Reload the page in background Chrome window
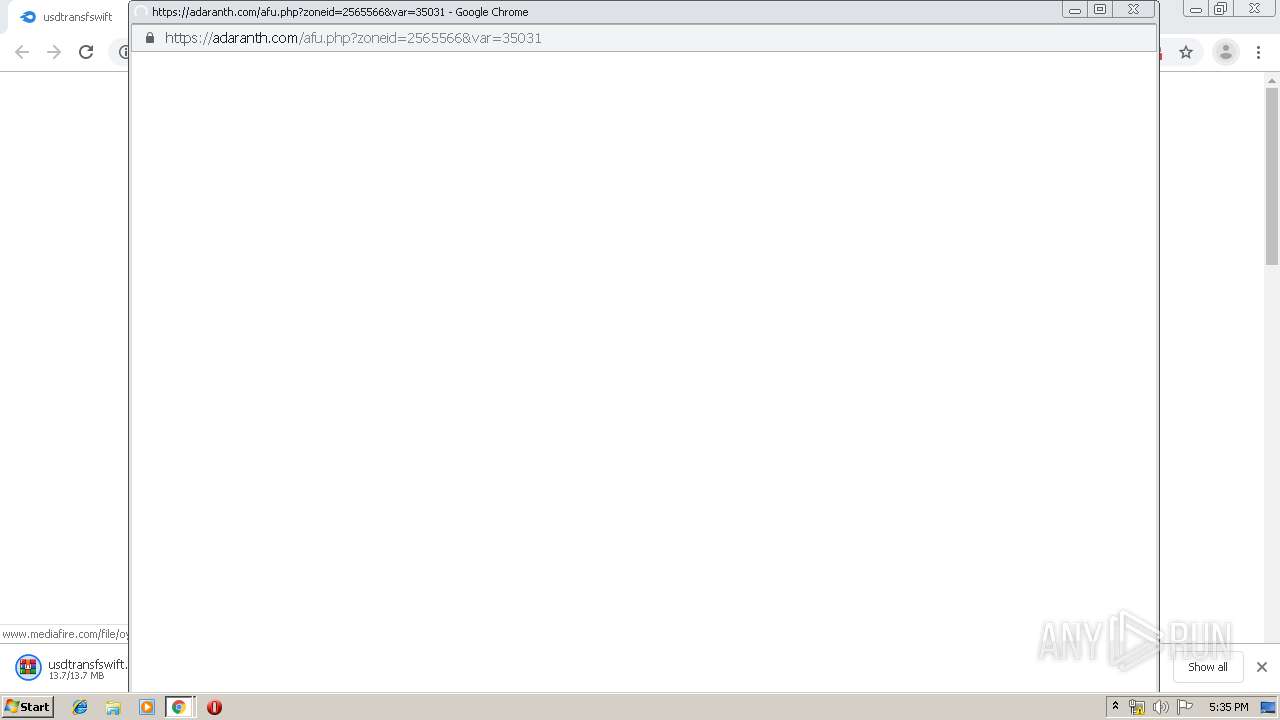The height and width of the screenshot is (720, 1280). point(86,52)
